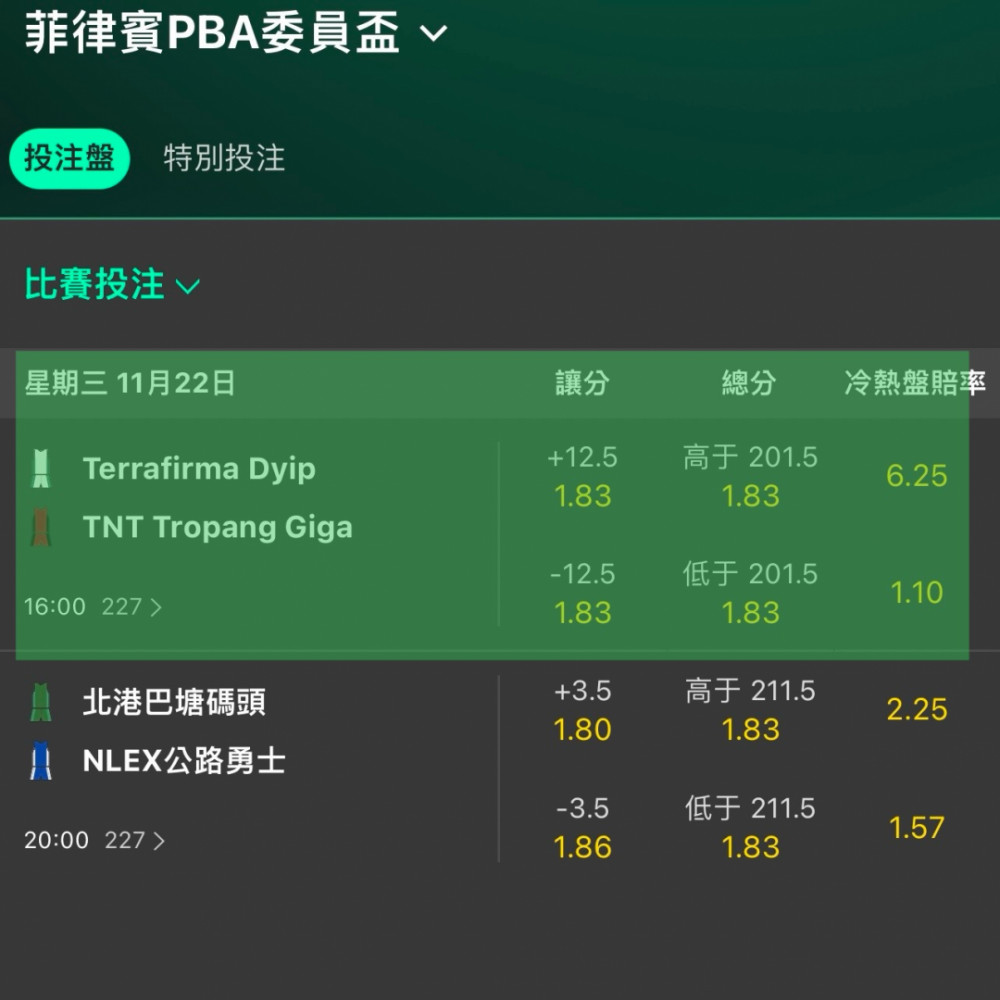
Task: Click the 冷熱盤賠率 column header
Action: pos(915,383)
